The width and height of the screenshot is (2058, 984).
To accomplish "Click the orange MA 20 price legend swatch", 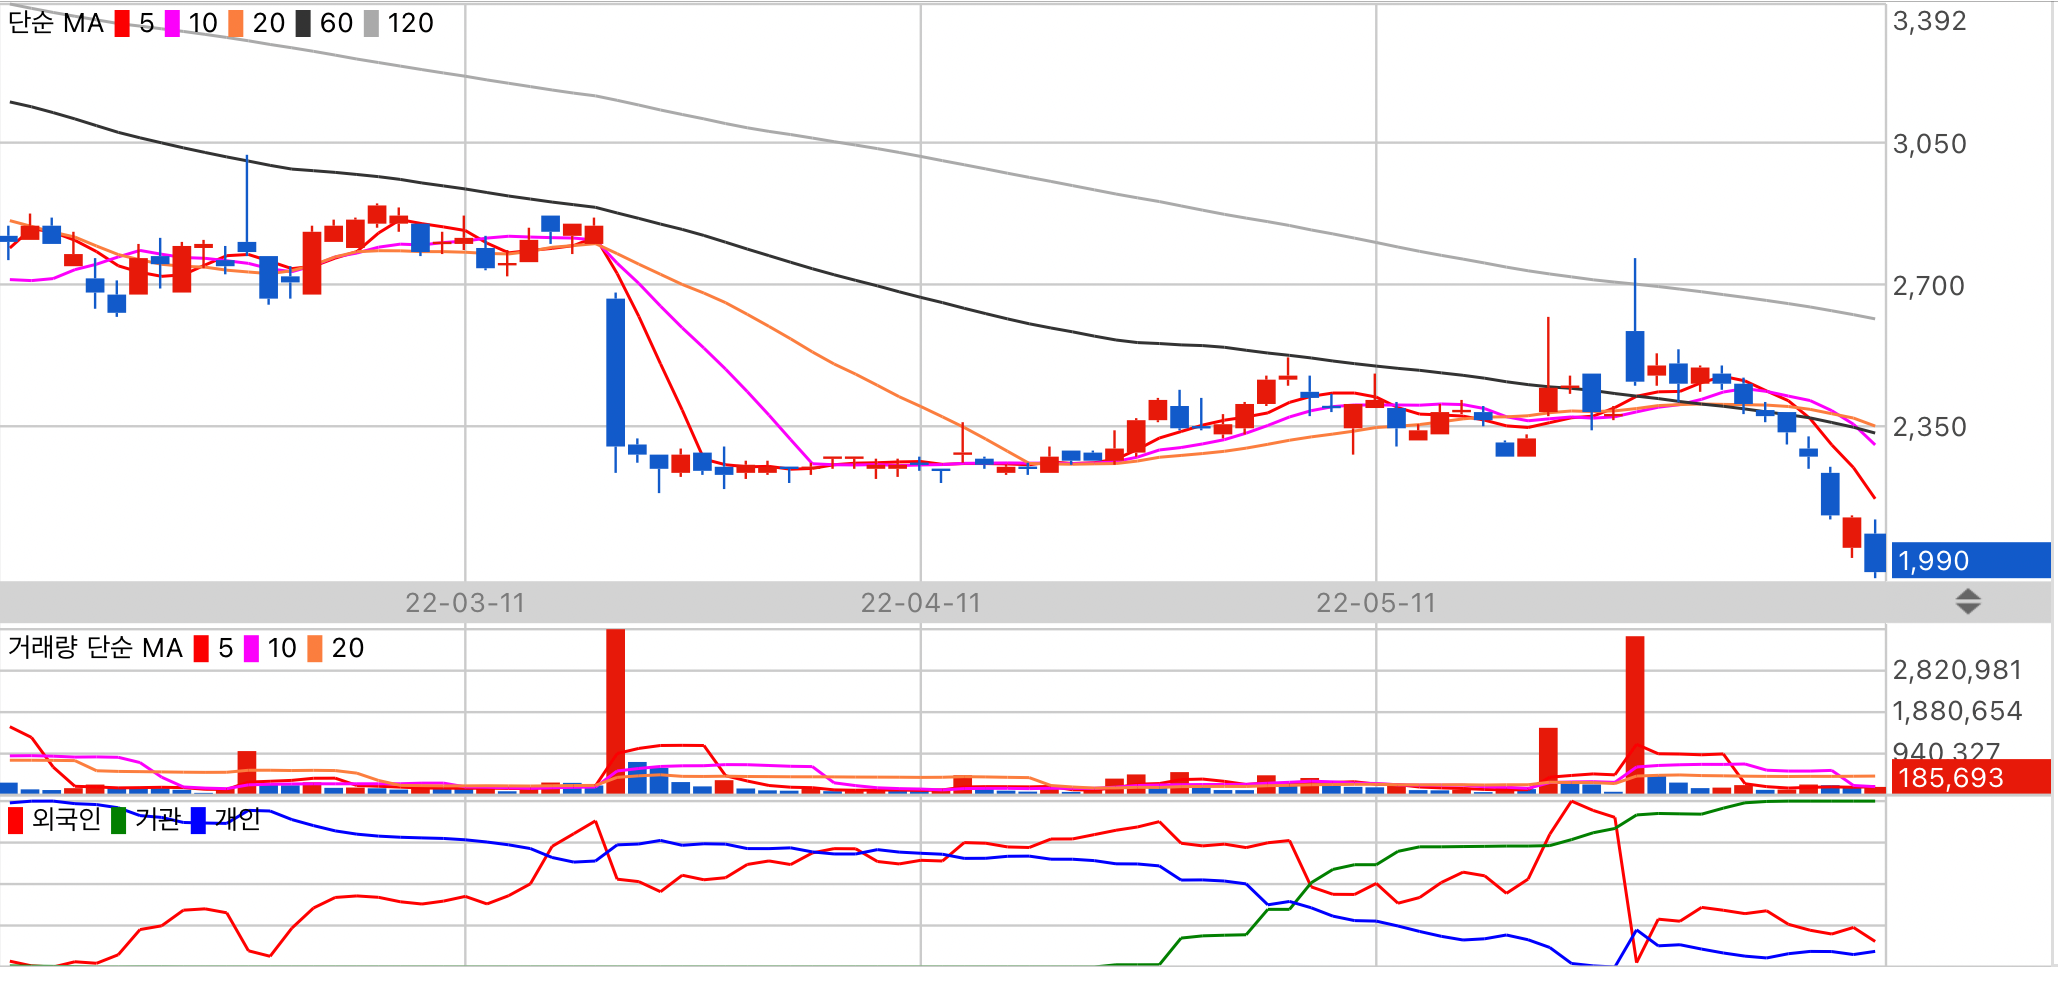I will coord(236,23).
